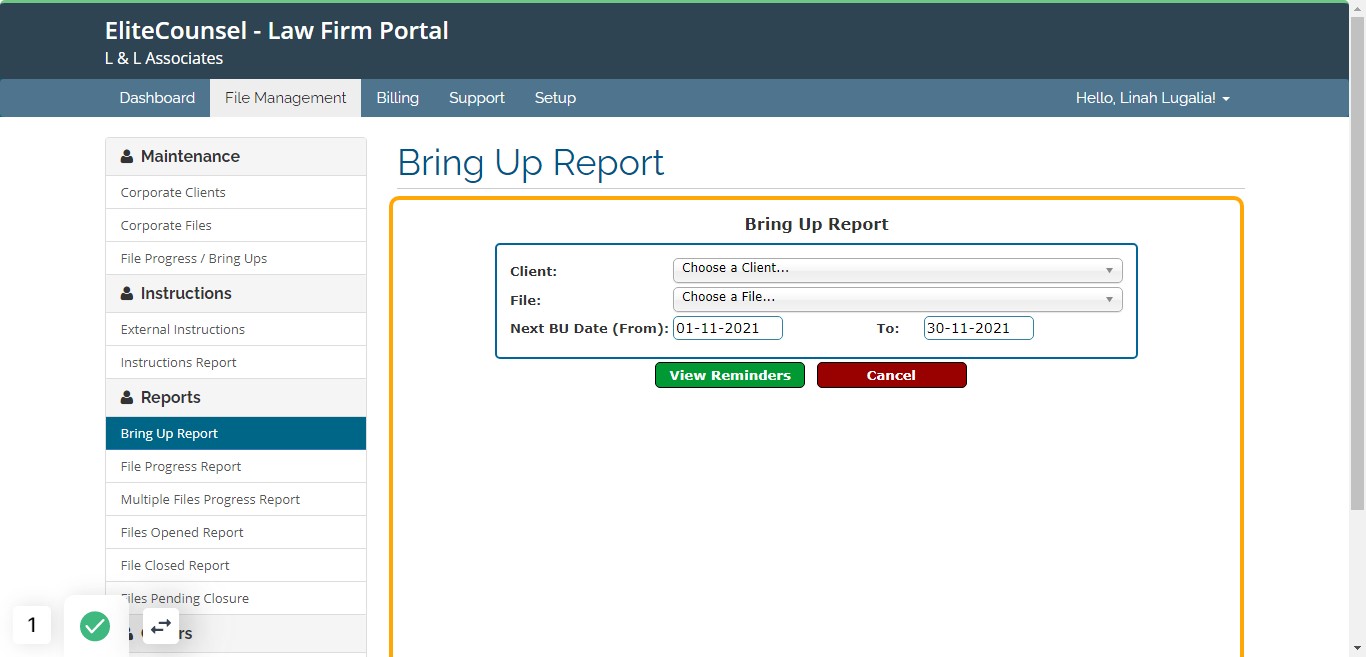Click the large Bring Up Report page heading
1366x657 pixels.
pos(531,162)
